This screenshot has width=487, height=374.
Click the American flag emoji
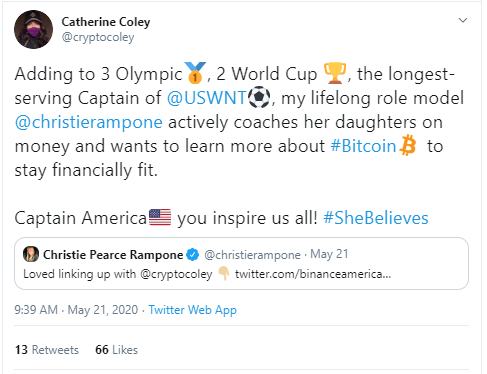point(160,217)
